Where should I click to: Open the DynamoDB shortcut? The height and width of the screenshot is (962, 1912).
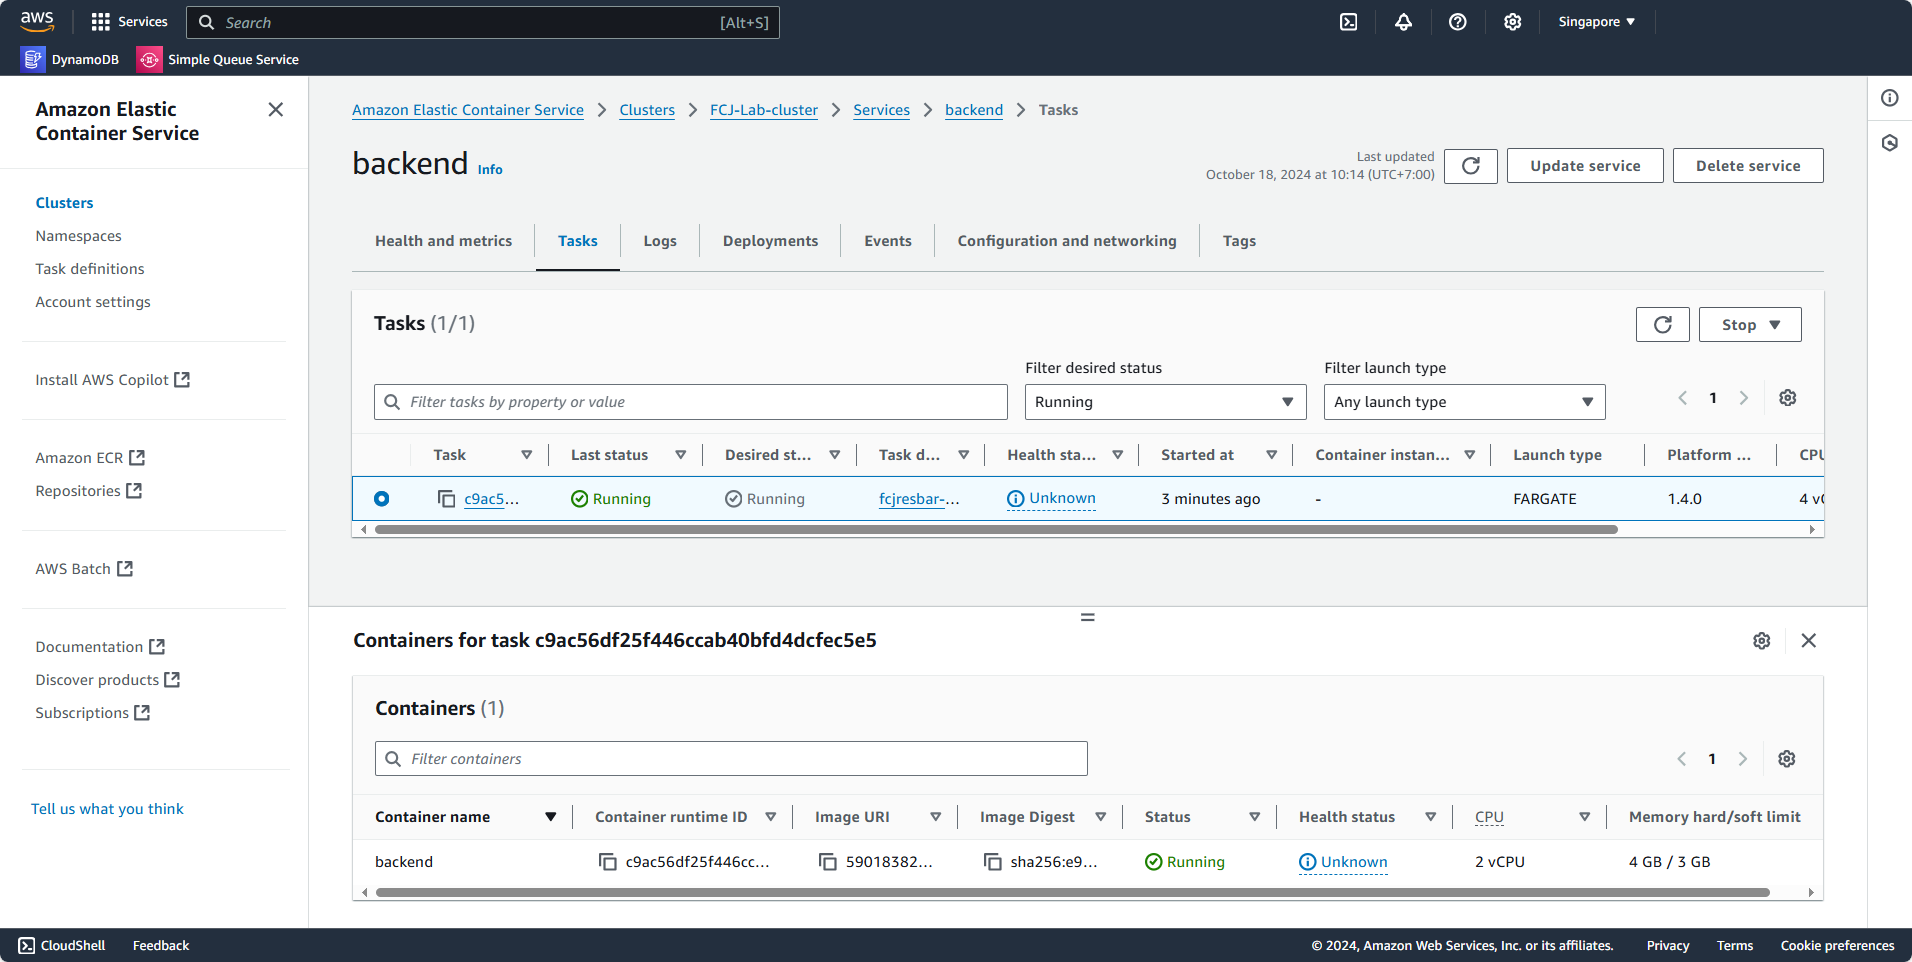click(x=70, y=59)
